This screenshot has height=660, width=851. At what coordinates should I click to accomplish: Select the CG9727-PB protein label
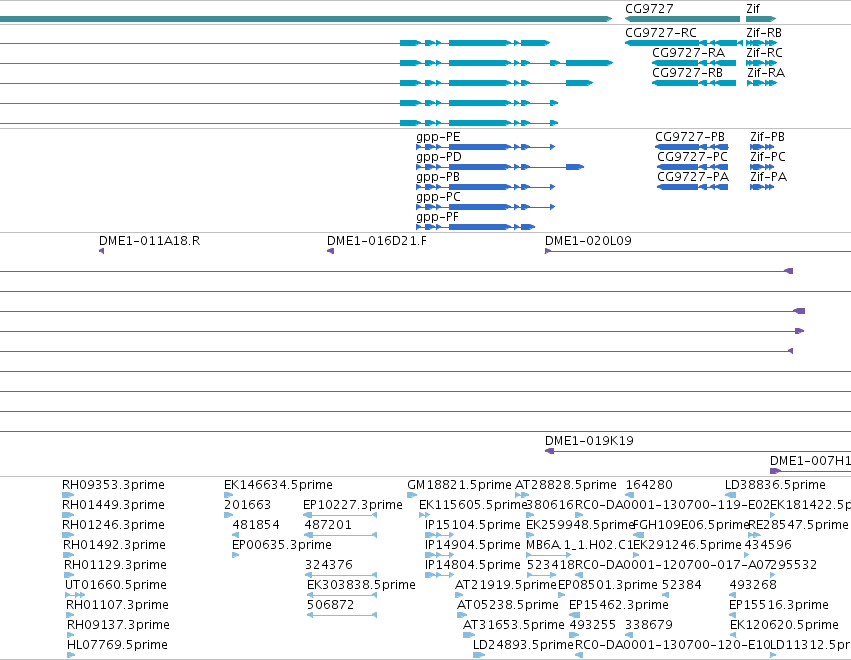pyautogui.click(x=690, y=137)
